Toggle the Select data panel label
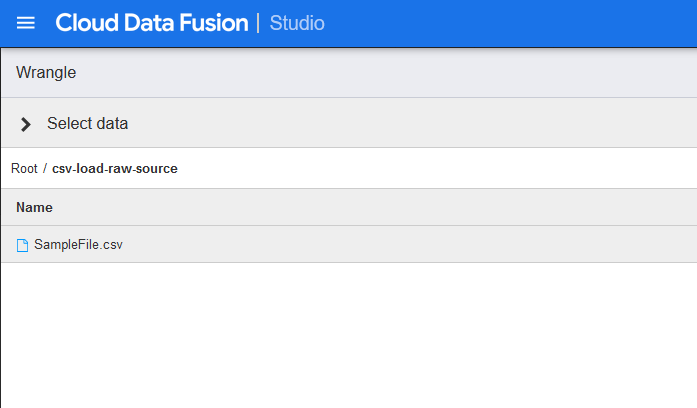 click(88, 123)
